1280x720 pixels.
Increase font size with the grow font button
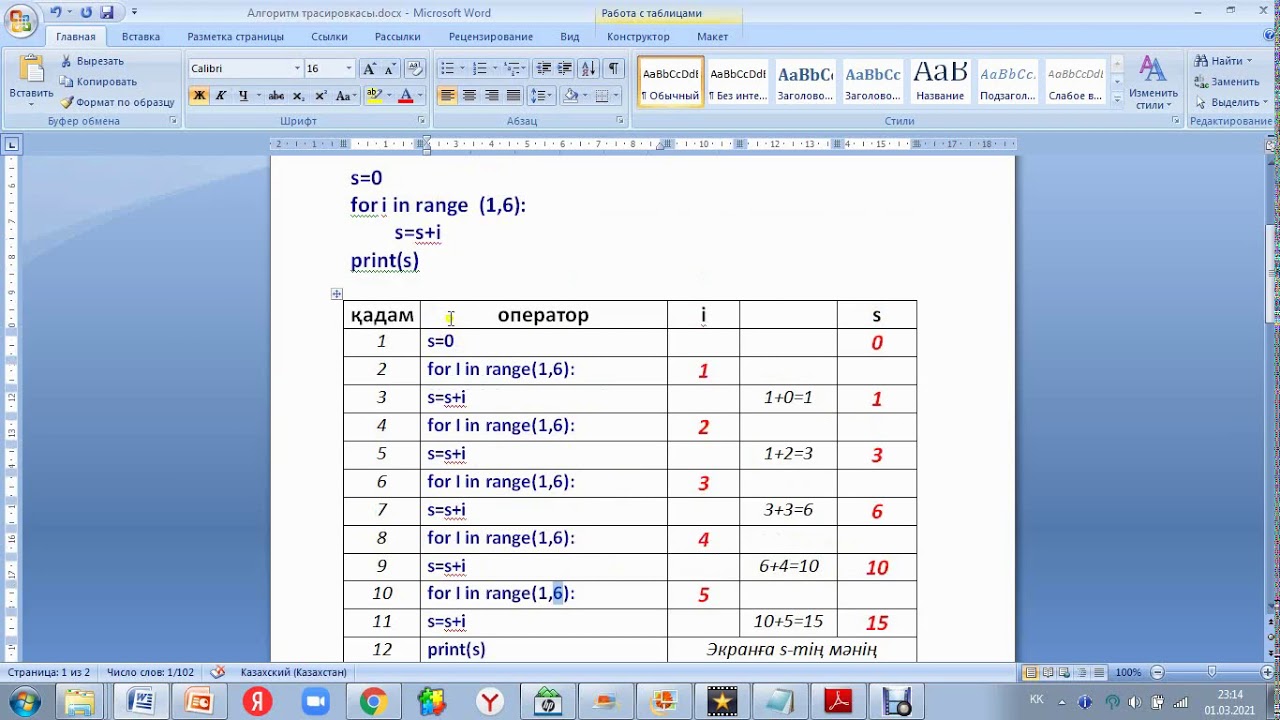tap(369, 68)
